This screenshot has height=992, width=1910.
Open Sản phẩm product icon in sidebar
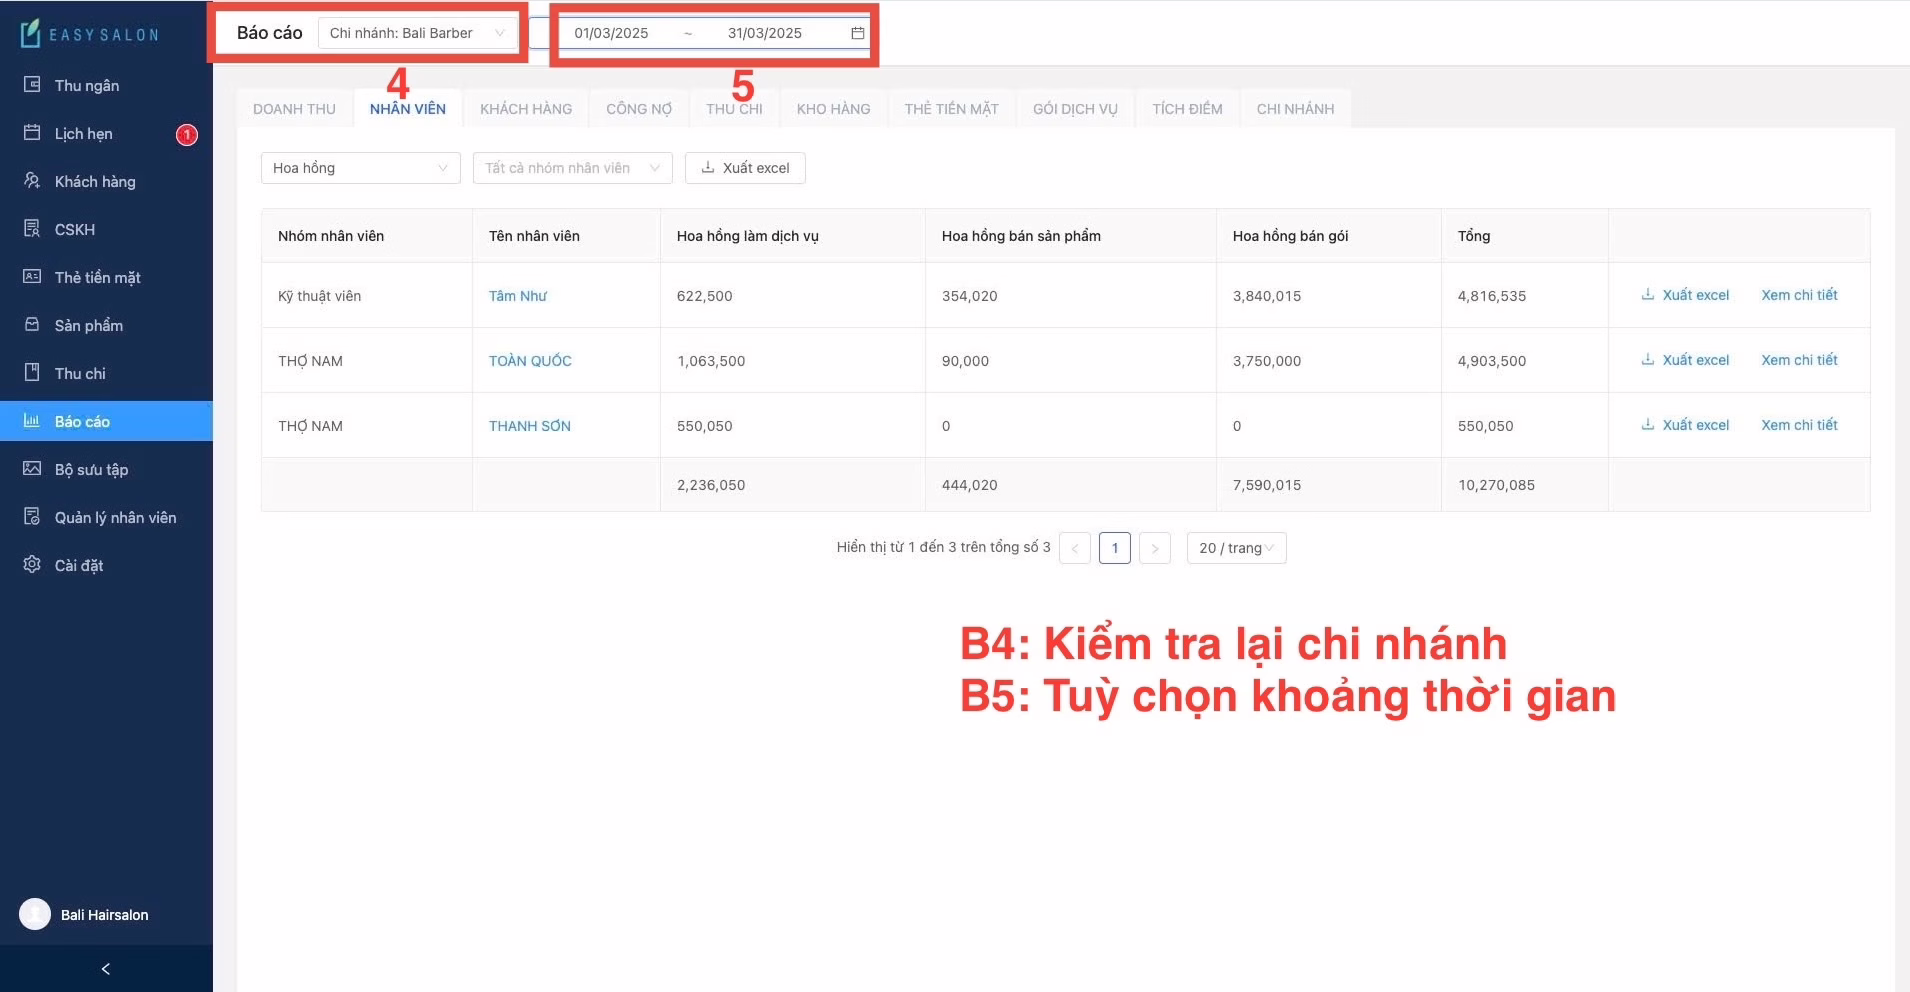coord(32,325)
